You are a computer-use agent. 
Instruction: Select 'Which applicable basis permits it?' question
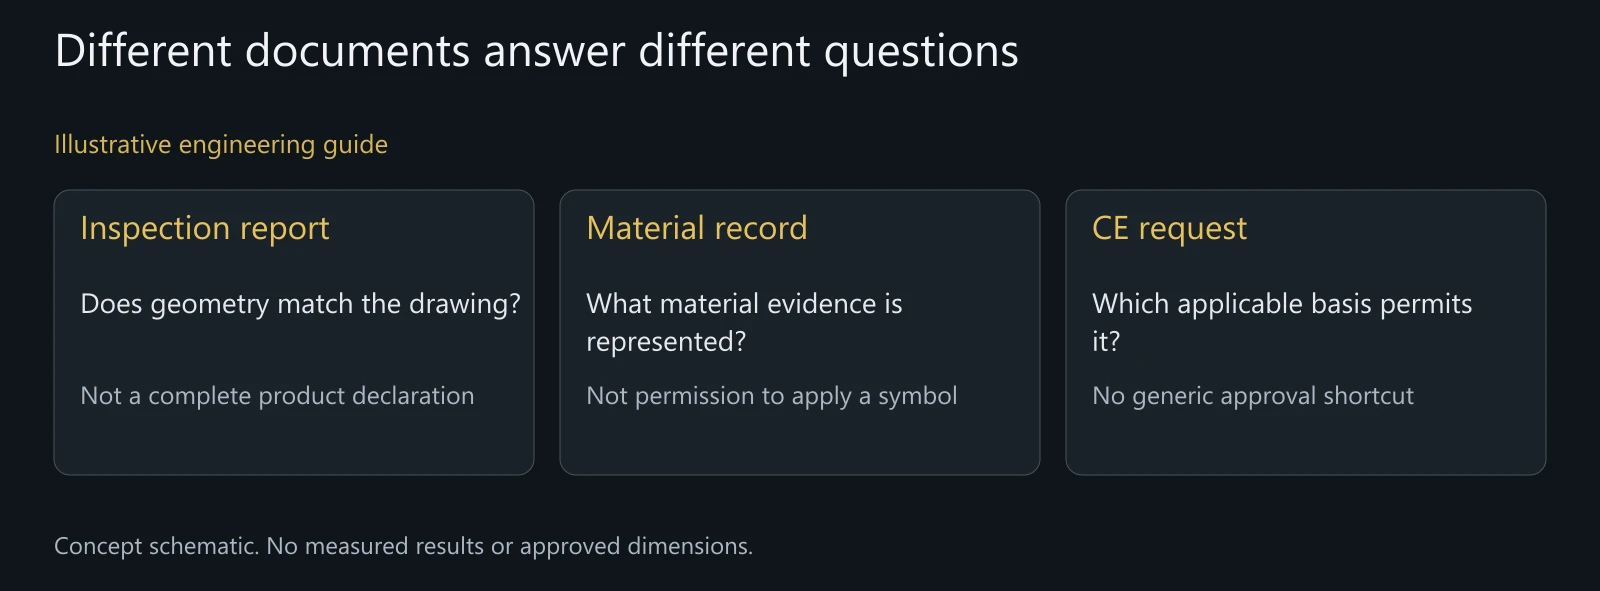pyautogui.click(x=1282, y=322)
